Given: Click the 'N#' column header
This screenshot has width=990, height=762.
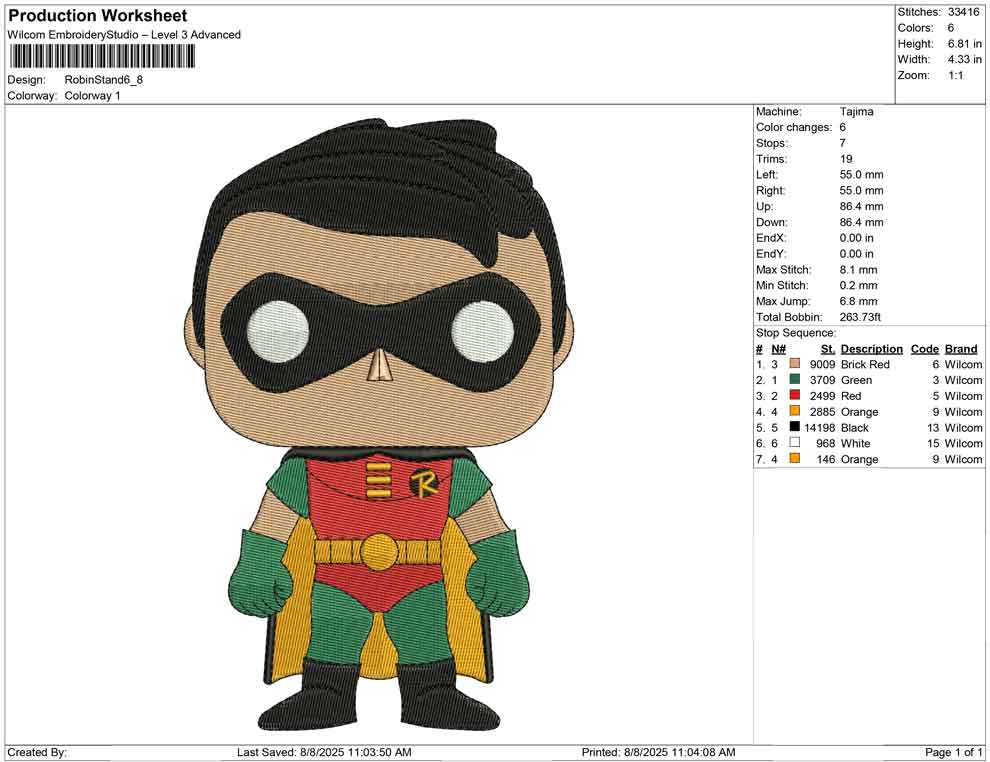Looking at the screenshot, I should click(x=778, y=348).
